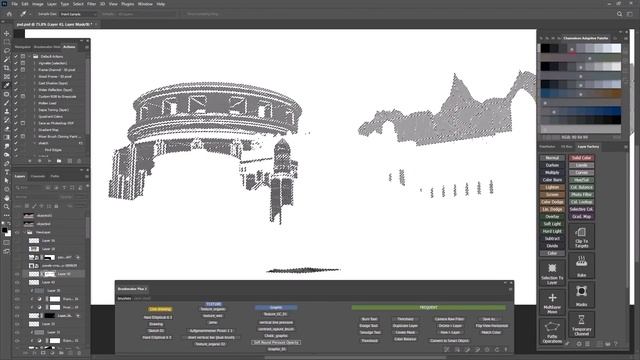Viewport: 640px width, 360px height.
Task: Select the Brush tool
Action: coord(6,103)
